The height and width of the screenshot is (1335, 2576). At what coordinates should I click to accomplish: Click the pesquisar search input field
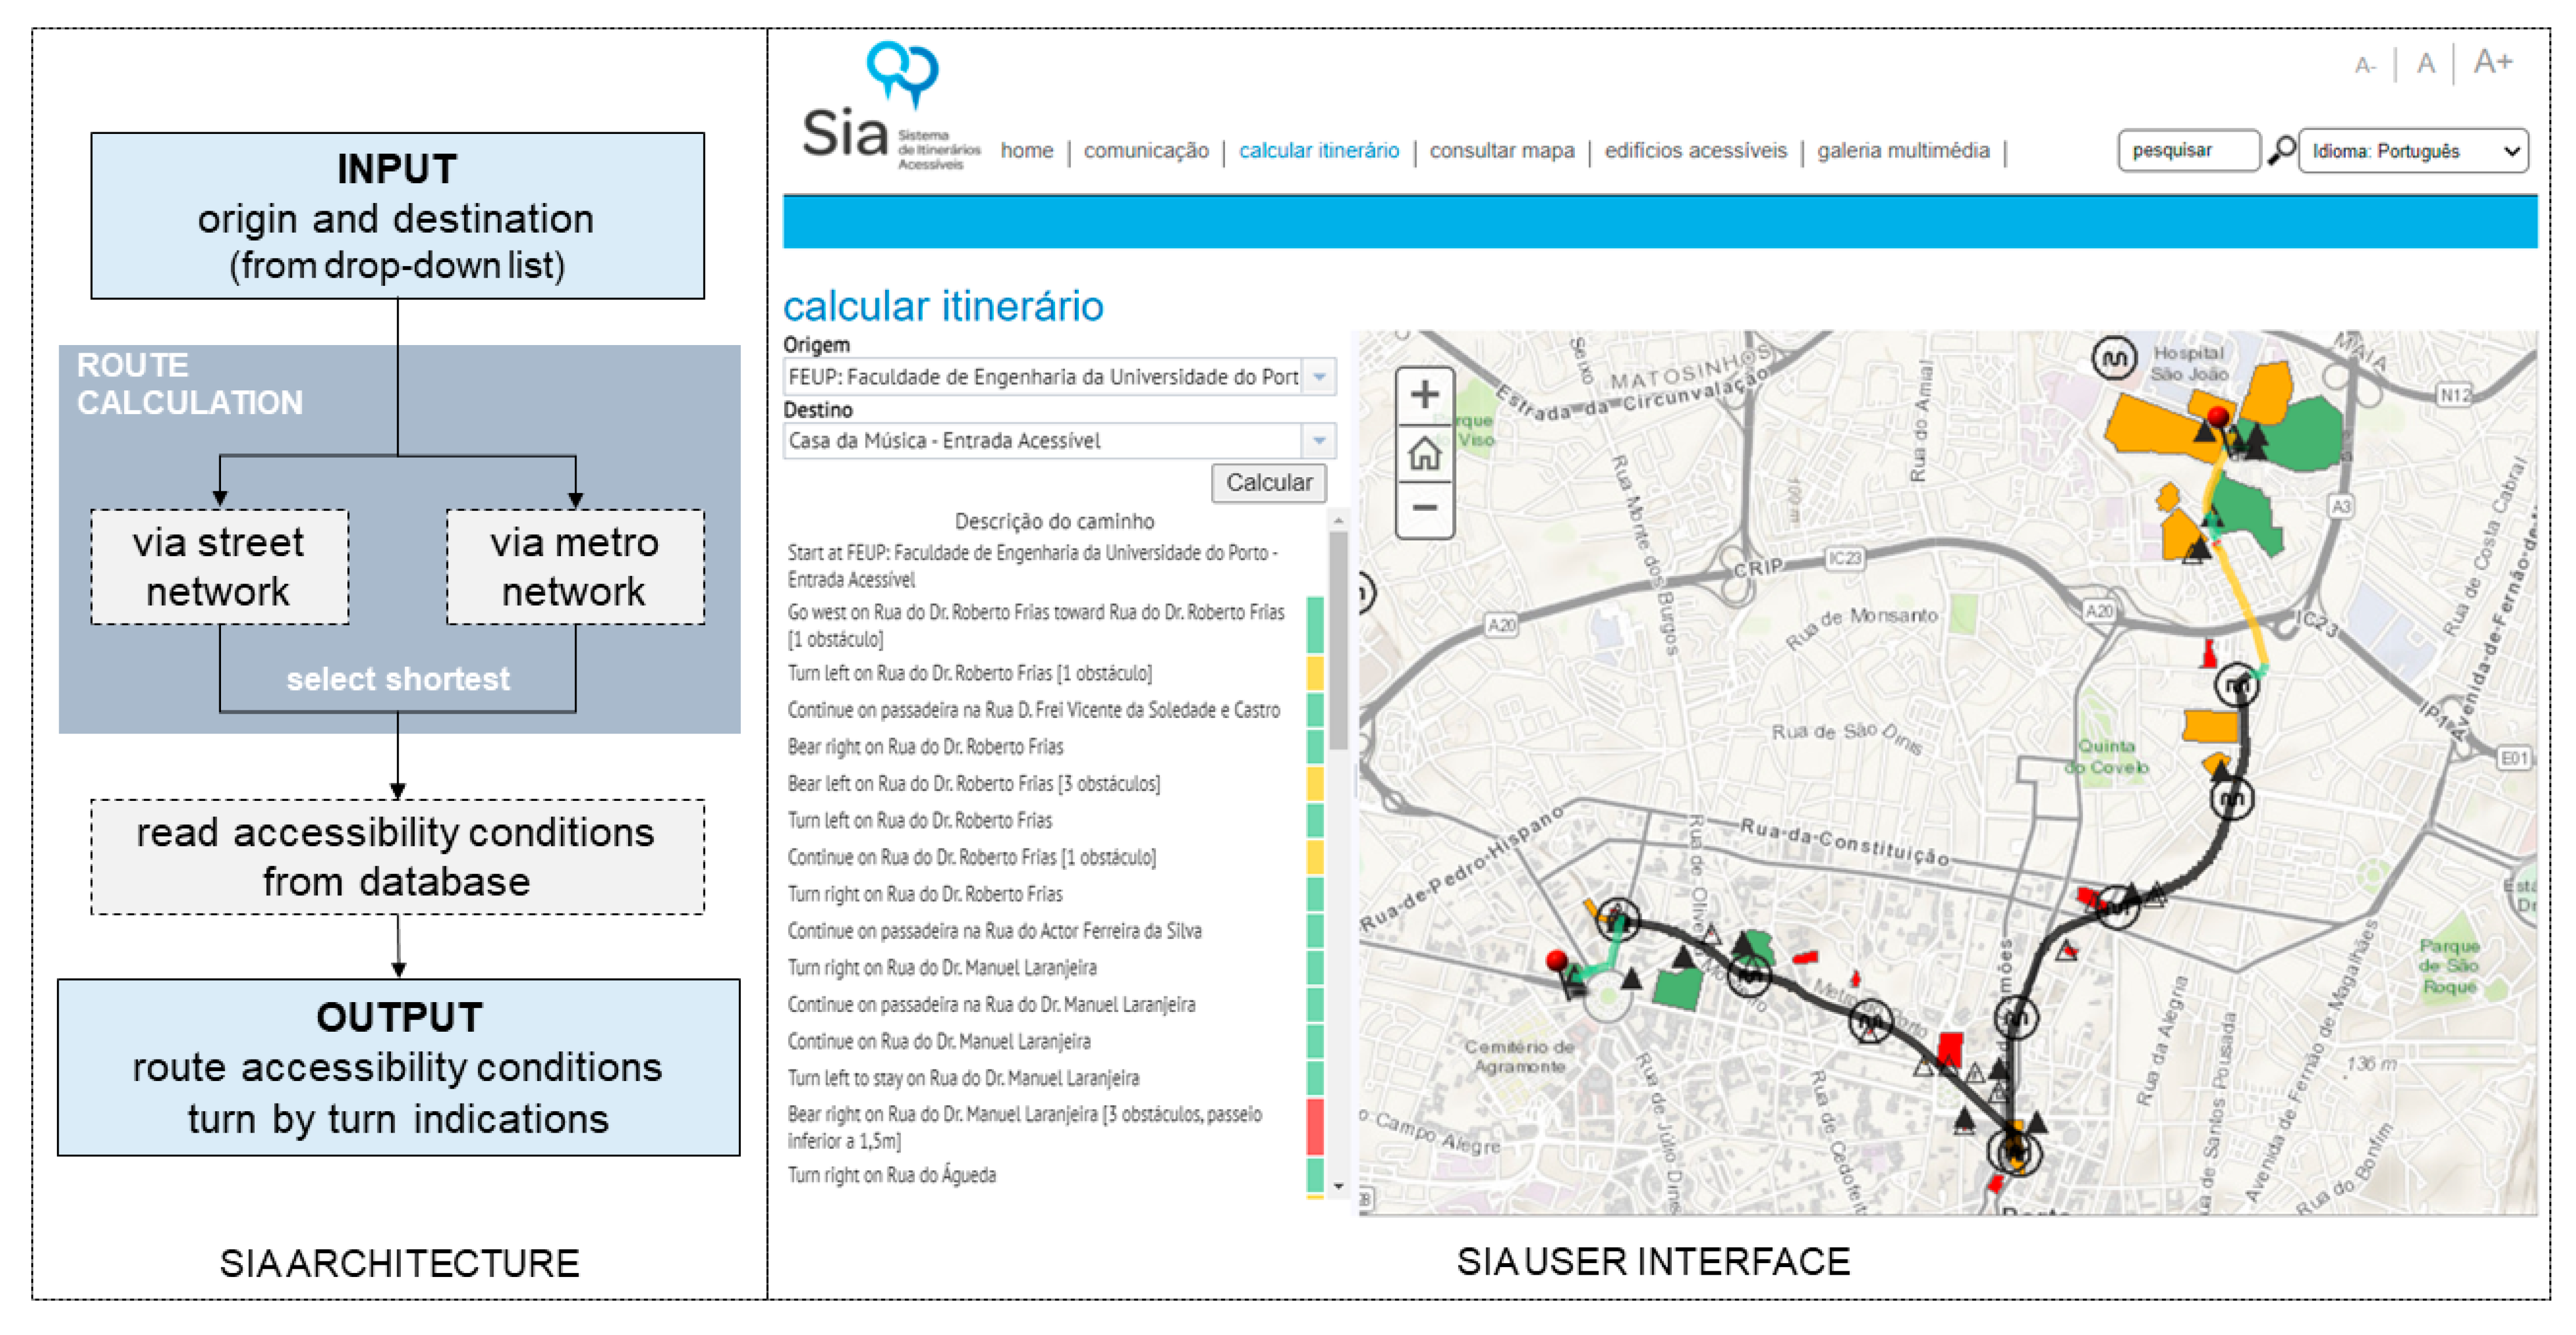click(x=2188, y=151)
